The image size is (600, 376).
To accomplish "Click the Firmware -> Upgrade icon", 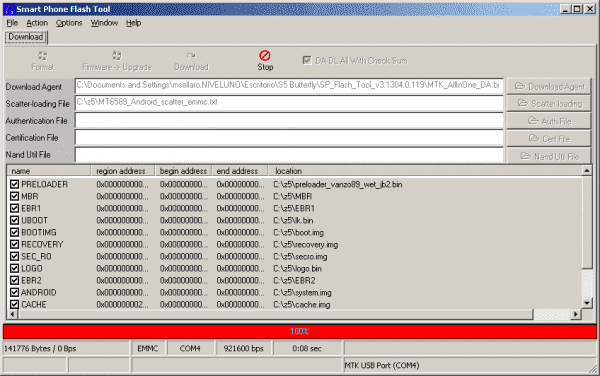I will click(117, 56).
